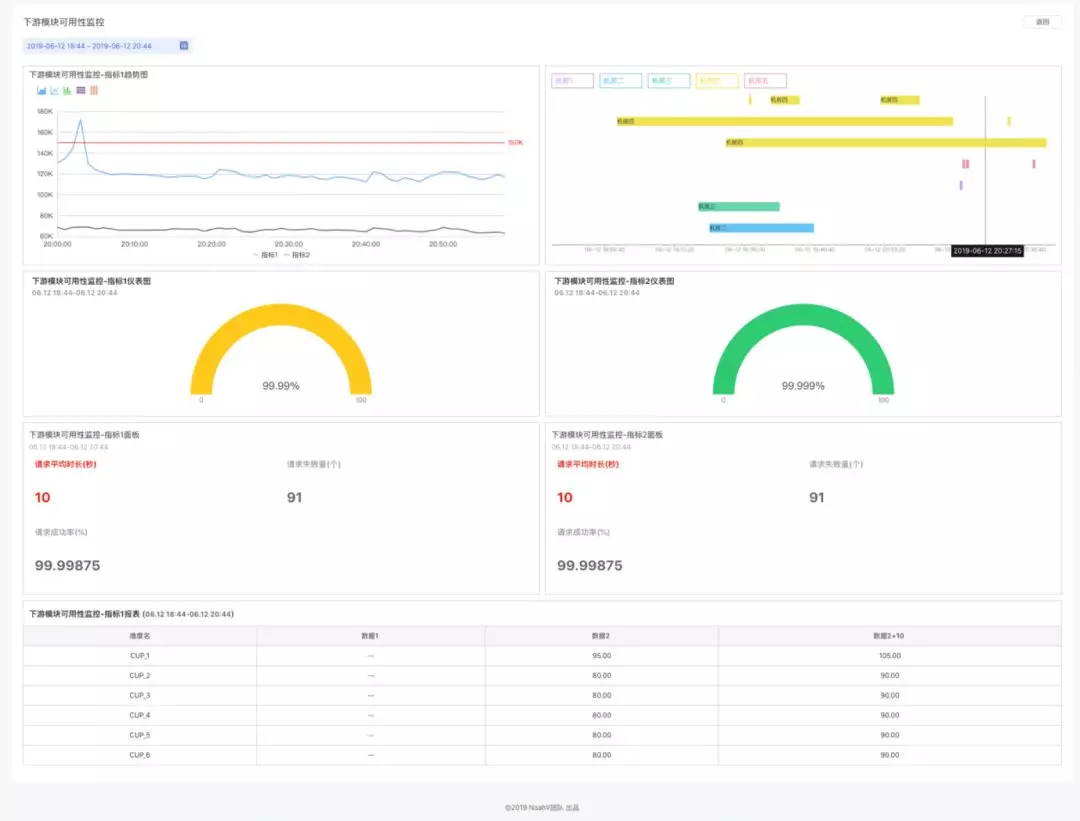Select the CUP_5 row name
1080x821 pixels.
point(140,735)
